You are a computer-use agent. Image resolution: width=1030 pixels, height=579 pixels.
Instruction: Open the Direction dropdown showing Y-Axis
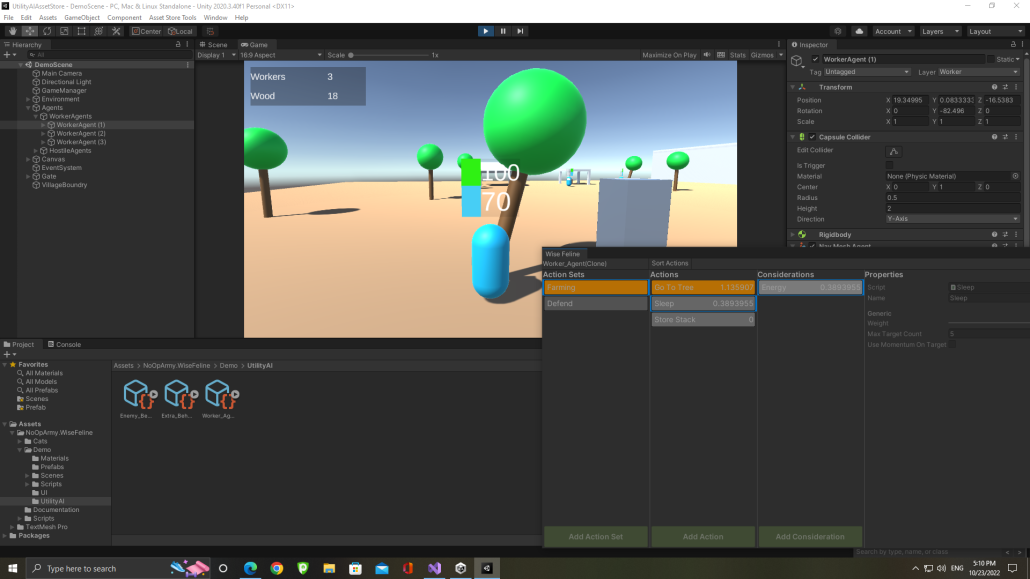[x=950, y=219]
